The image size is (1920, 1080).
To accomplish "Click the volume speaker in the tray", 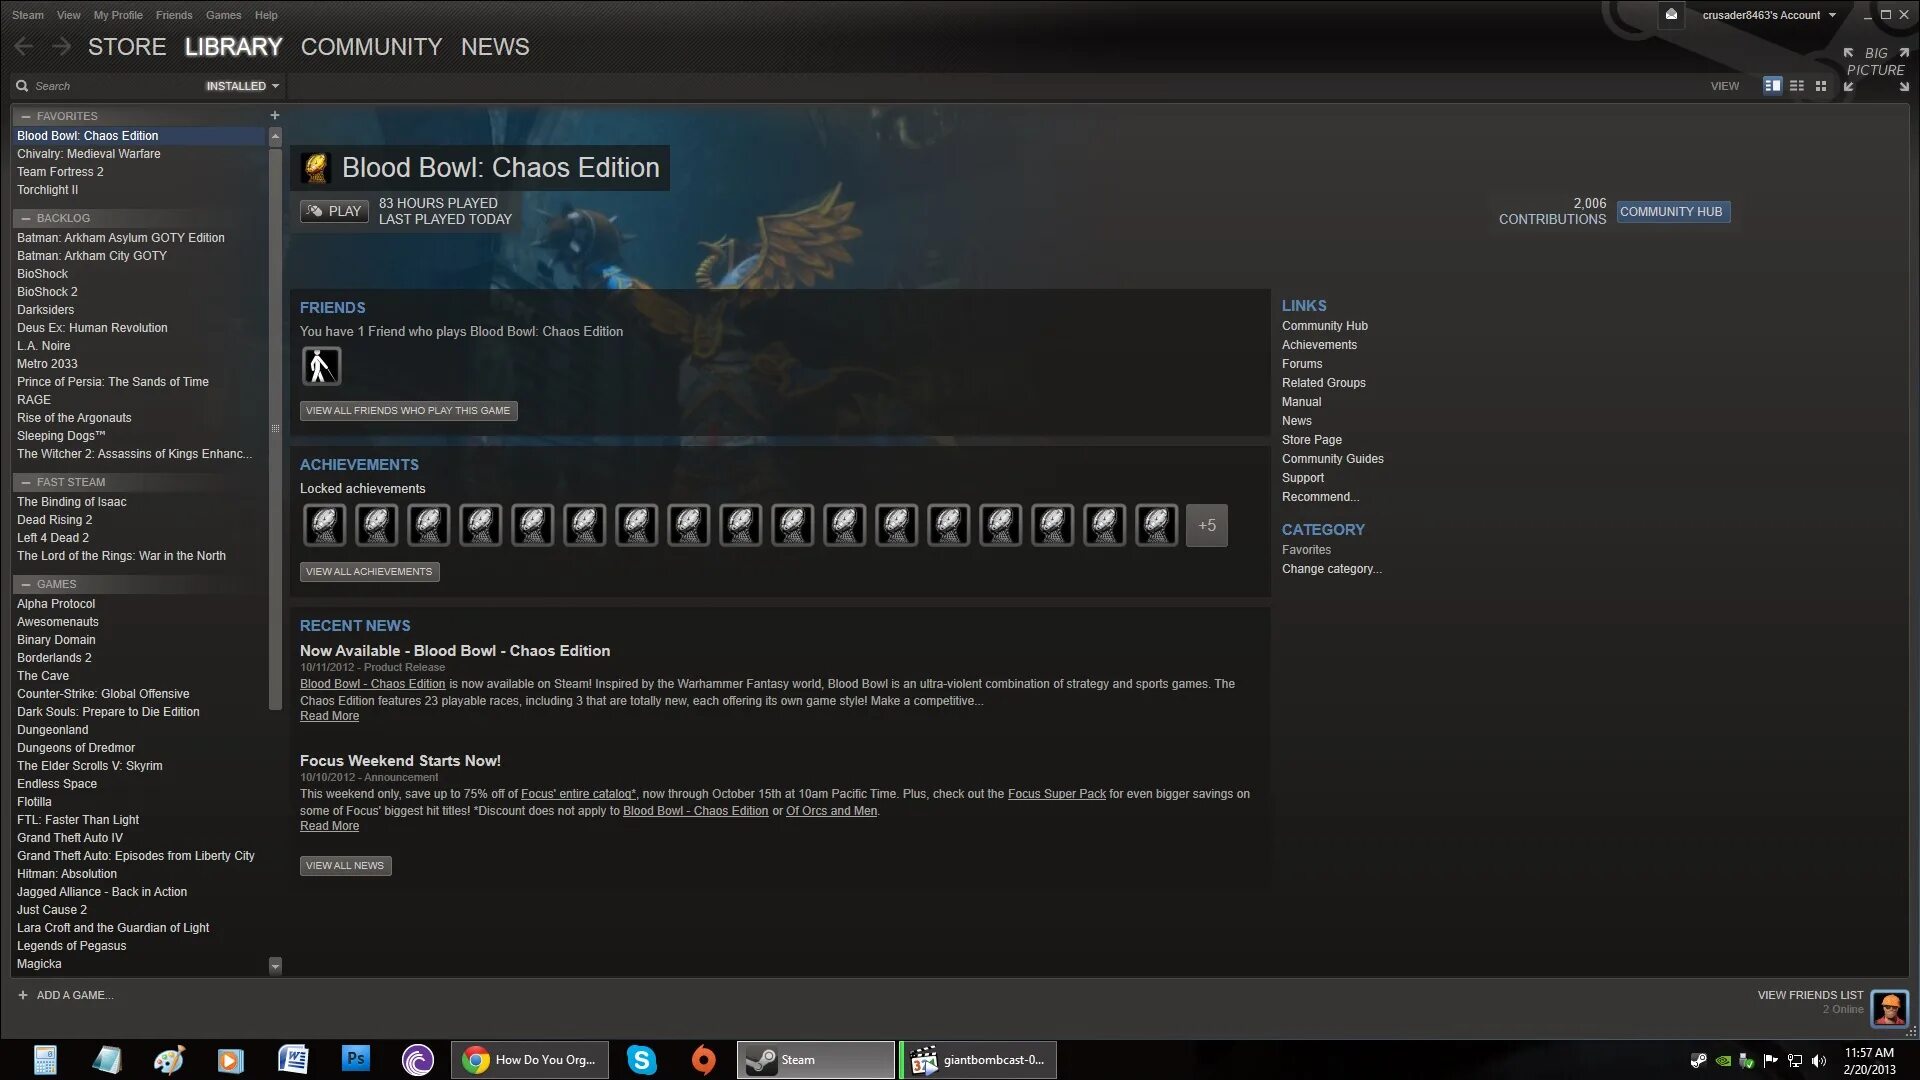I will (x=1819, y=1060).
